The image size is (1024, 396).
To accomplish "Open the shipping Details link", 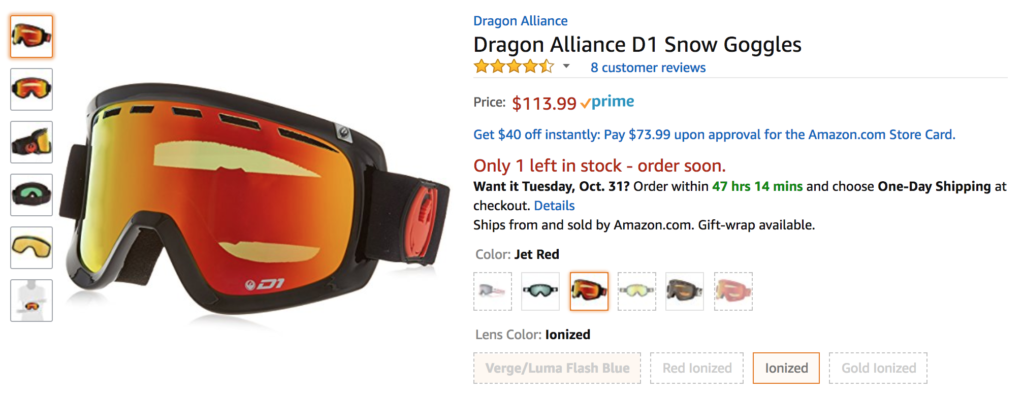I will tap(554, 206).
